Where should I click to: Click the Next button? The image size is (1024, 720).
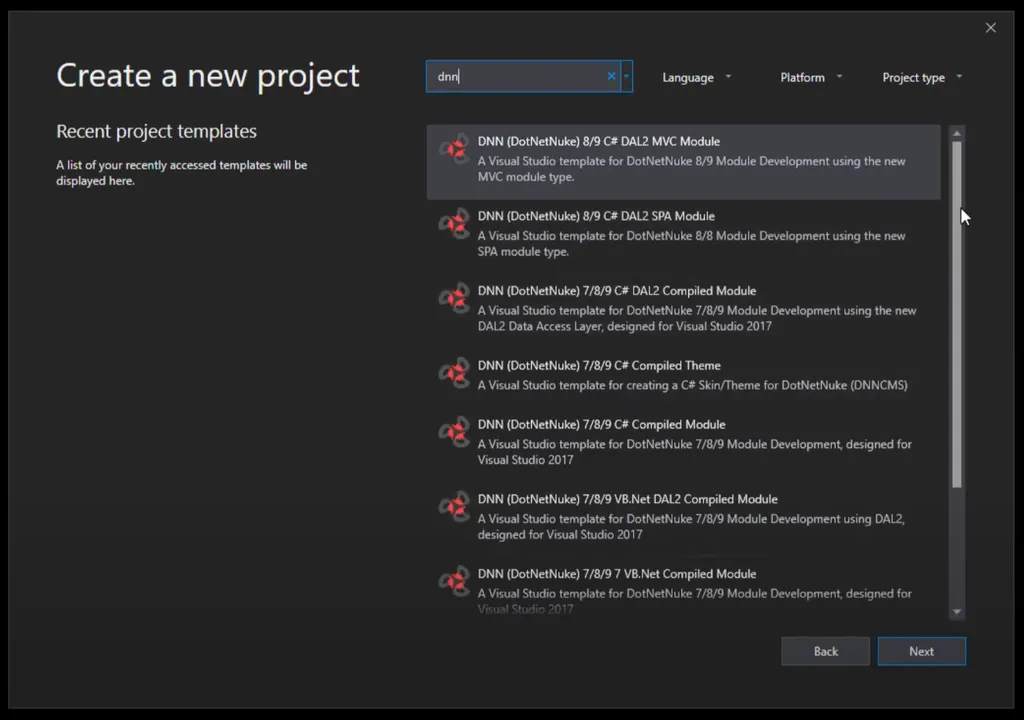tap(920, 651)
